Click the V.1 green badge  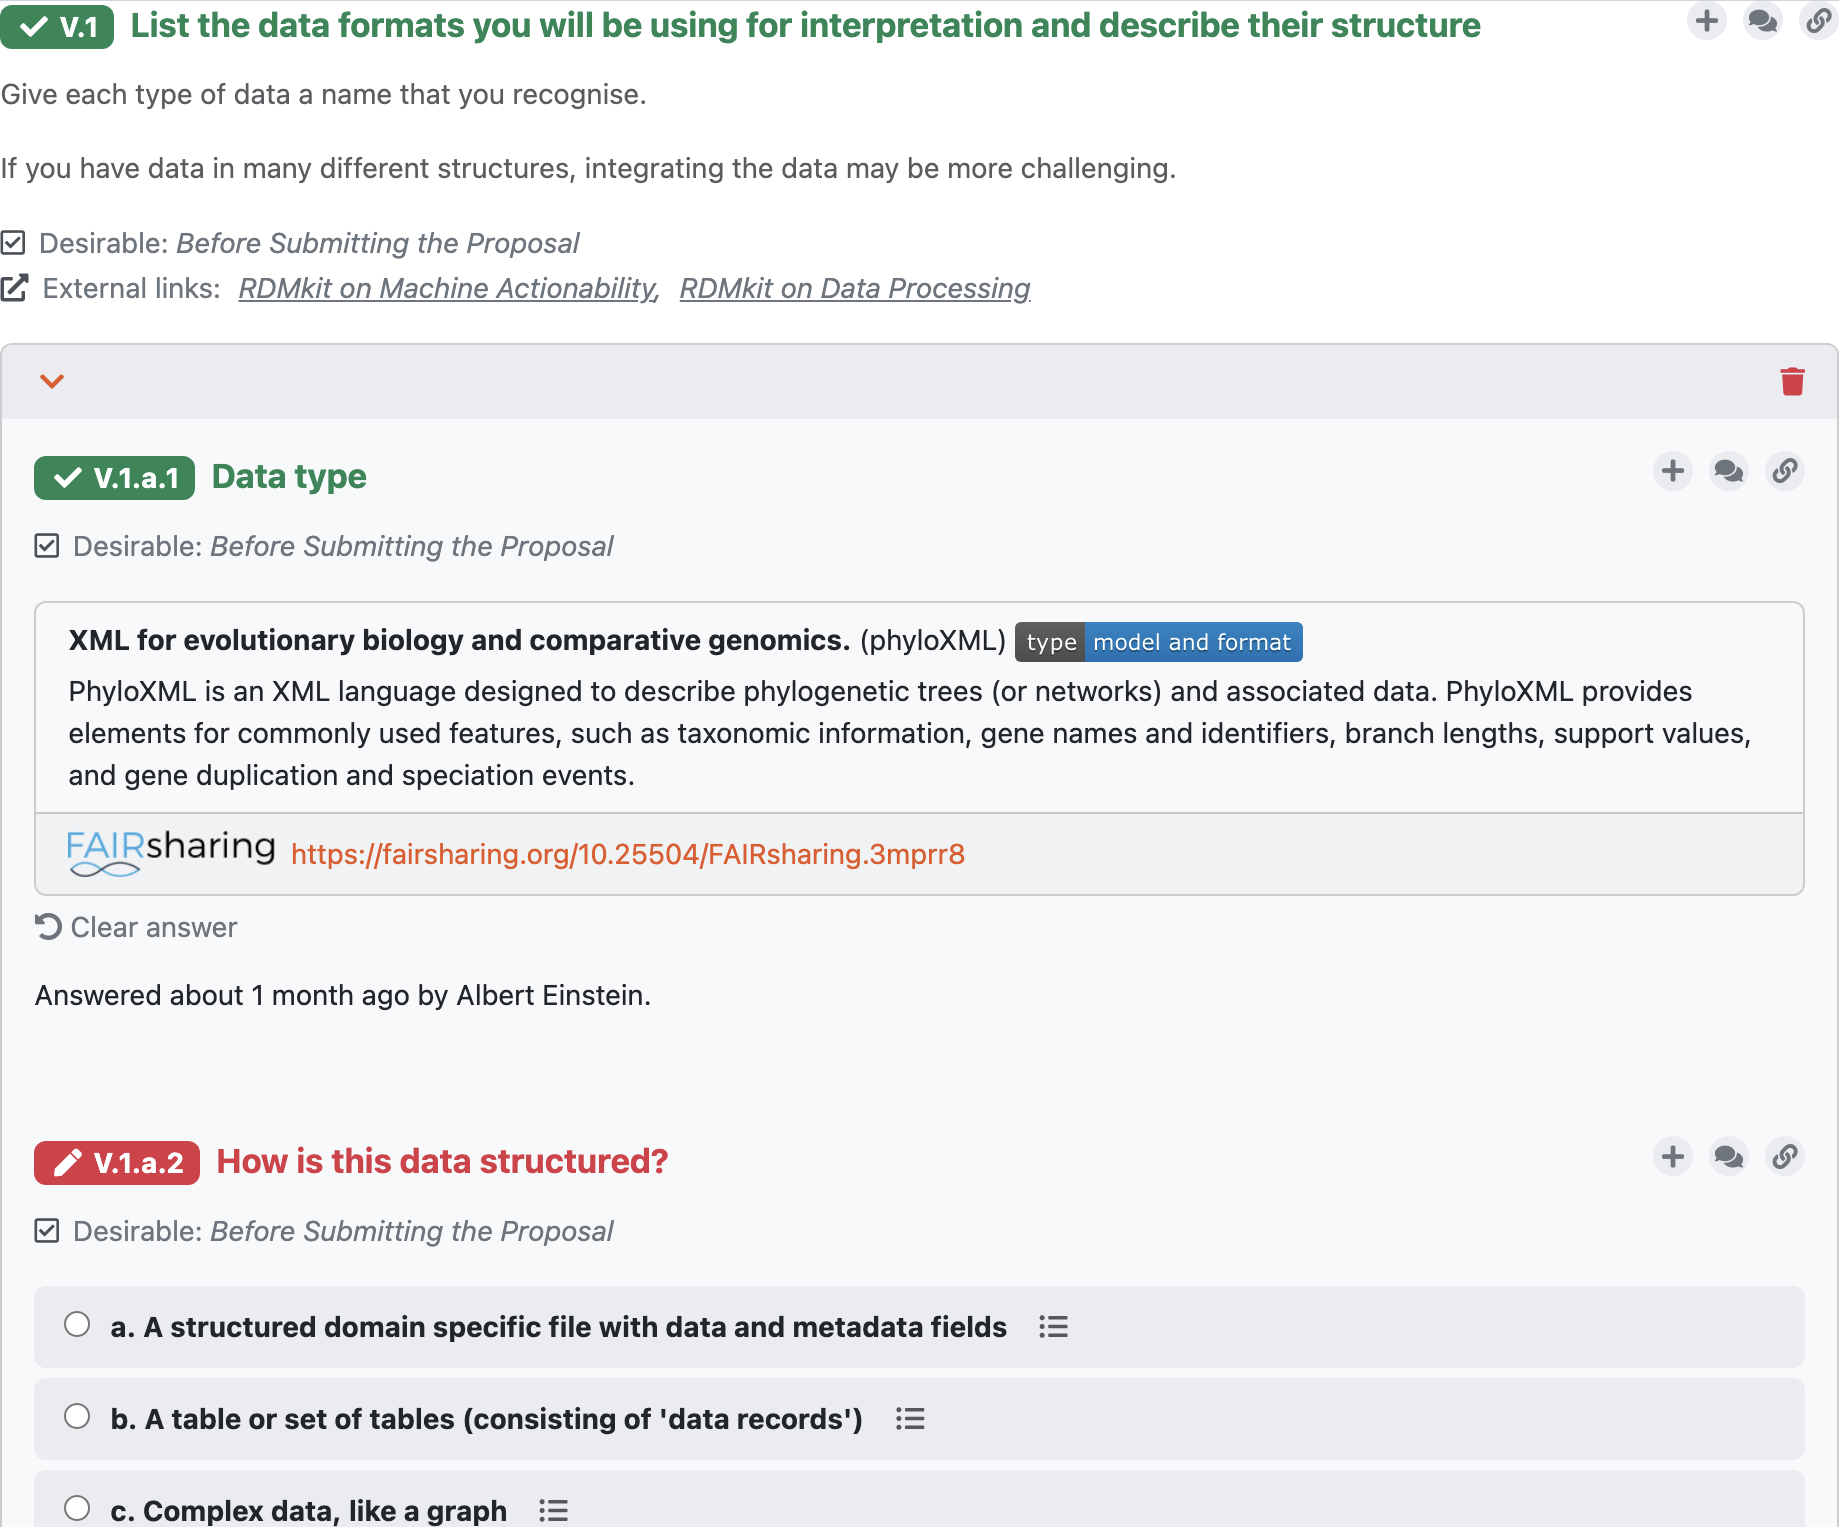click(57, 26)
